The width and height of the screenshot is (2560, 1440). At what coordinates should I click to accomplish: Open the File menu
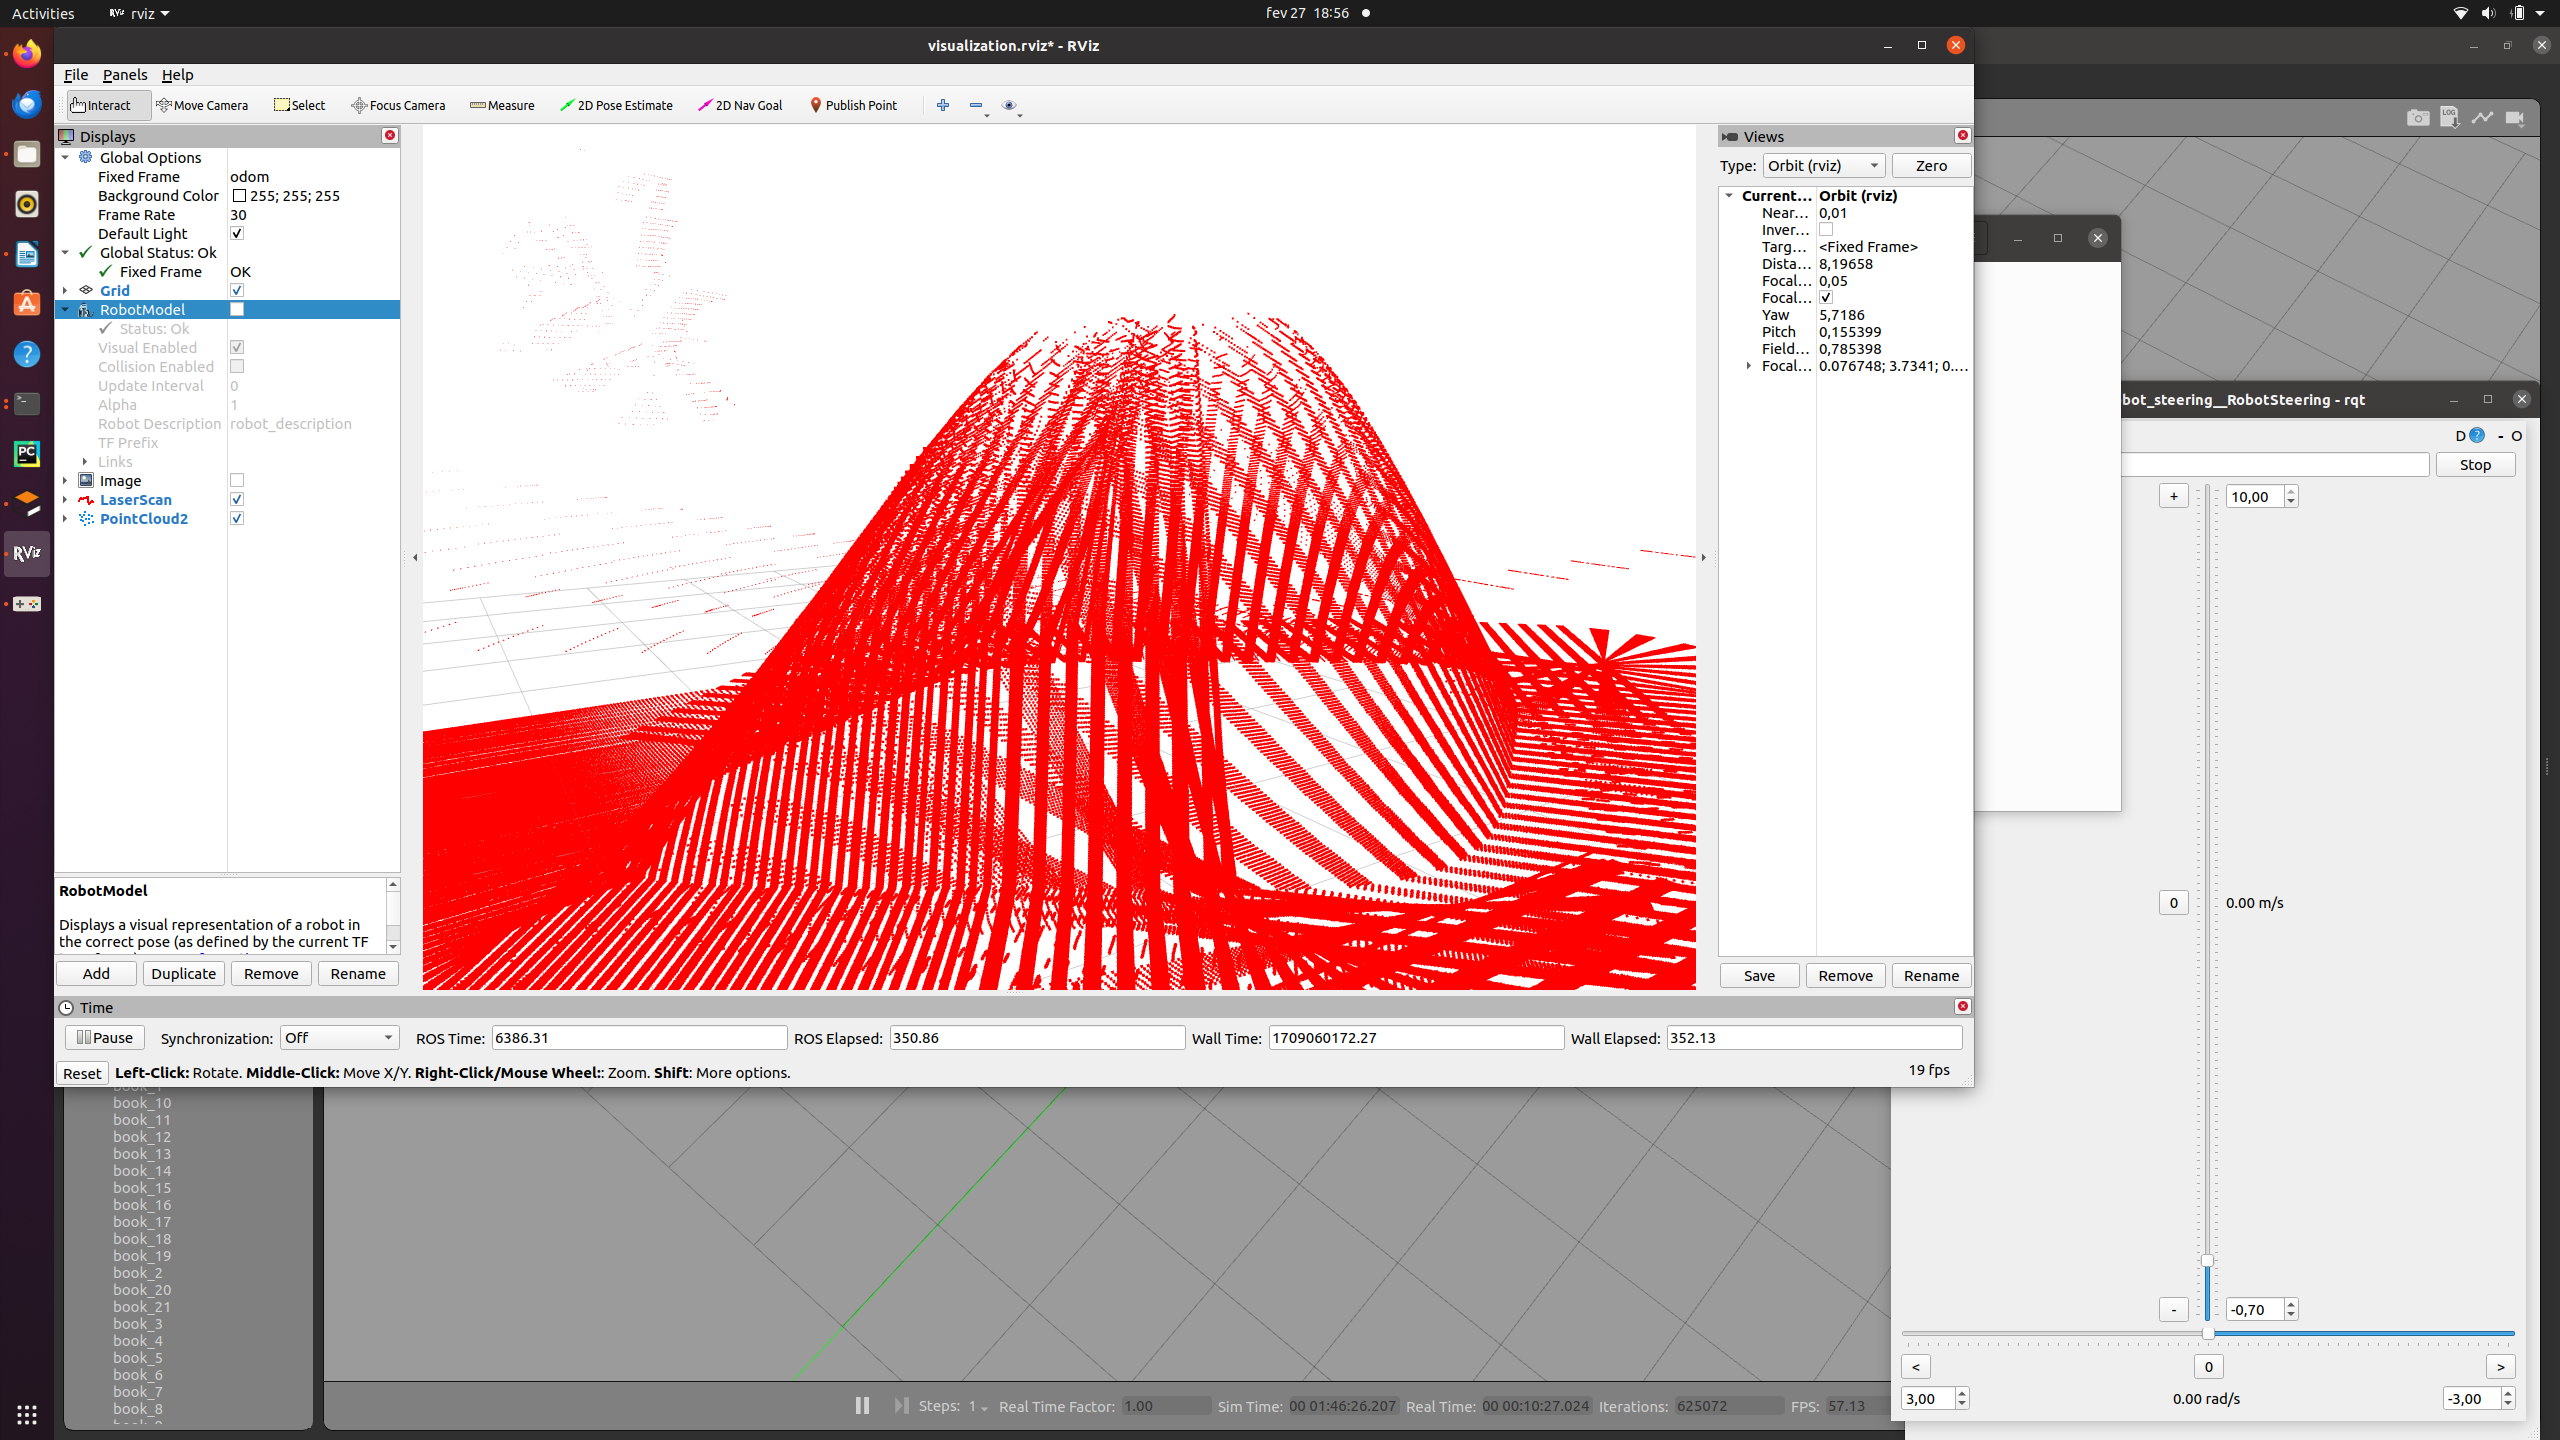[x=75, y=75]
